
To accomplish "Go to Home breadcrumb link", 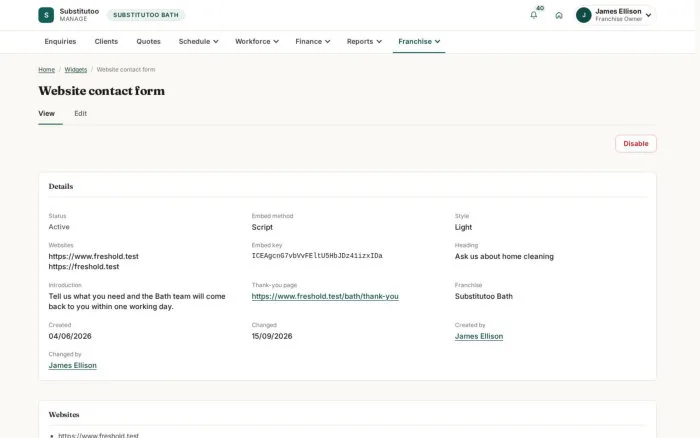I will [x=46, y=70].
